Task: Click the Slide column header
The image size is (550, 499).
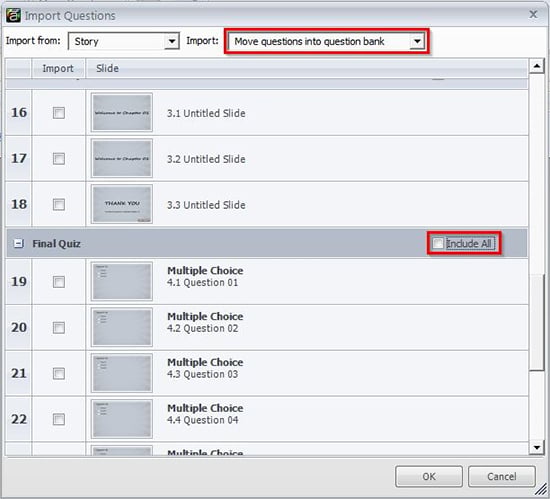Action: [x=107, y=68]
